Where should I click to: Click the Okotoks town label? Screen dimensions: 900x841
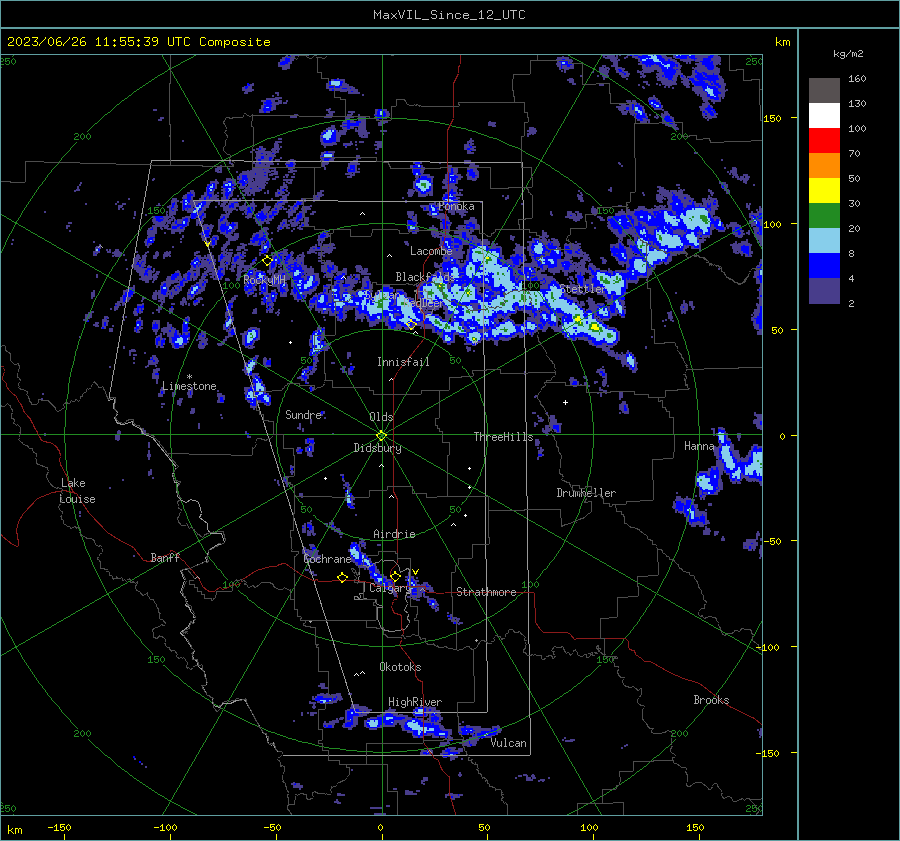(400, 667)
